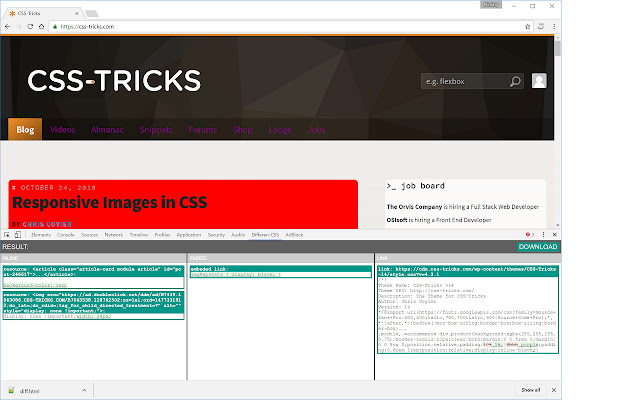Image resolution: width=640 pixels, height=400 pixels.
Task: Click the CSS-TRICKS site logo
Action: (x=114, y=80)
